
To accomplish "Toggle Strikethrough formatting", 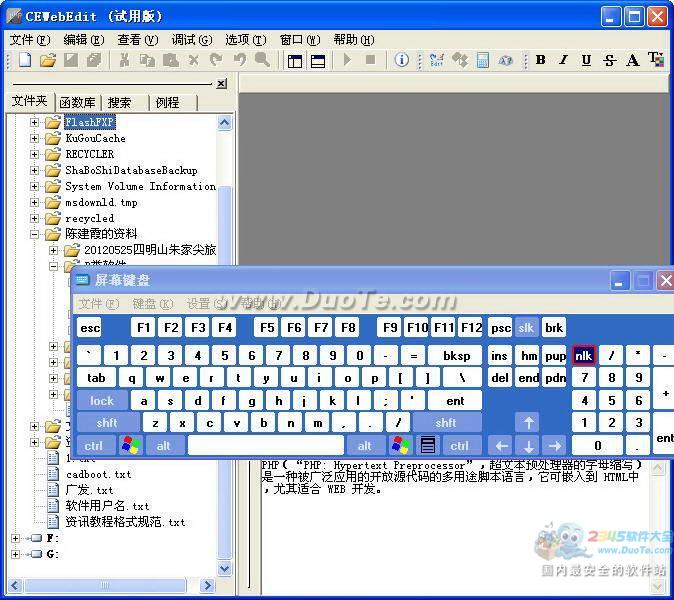I will point(609,60).
